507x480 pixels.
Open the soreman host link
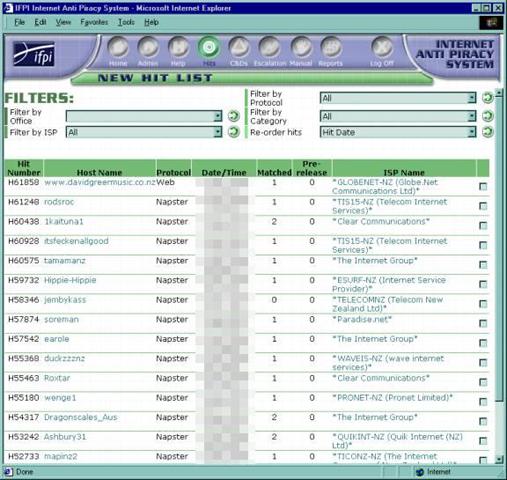click(x=61, y=319)
